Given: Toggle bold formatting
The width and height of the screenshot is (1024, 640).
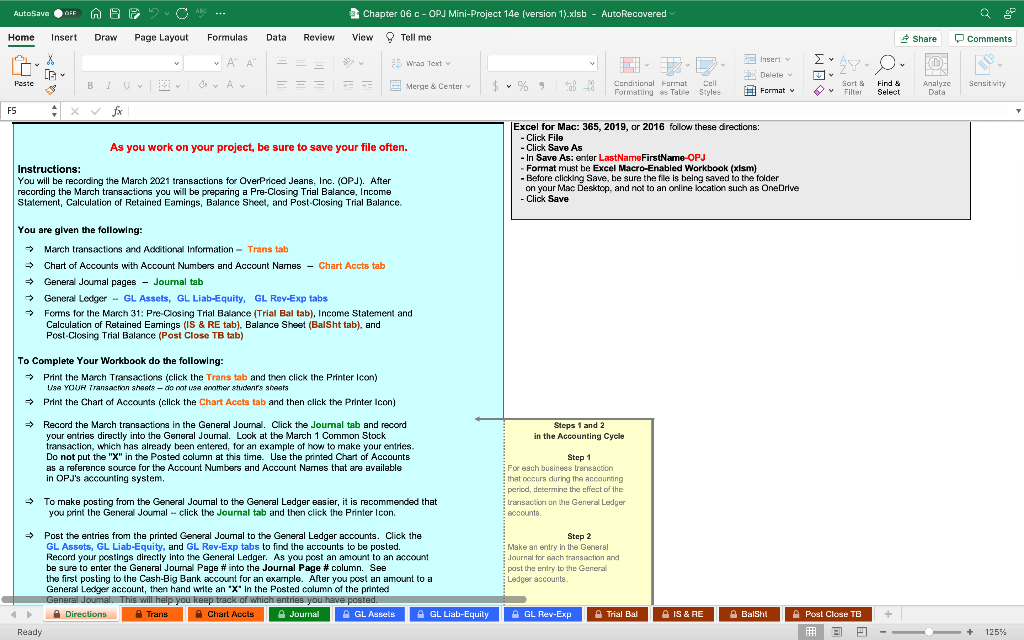Looking at the screenshot, I should (x=91, y=85).
